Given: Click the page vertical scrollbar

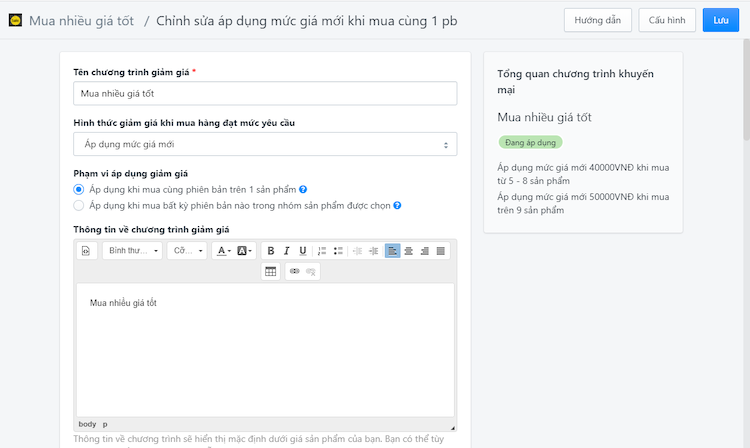Looking at the screenshot, I should tap(746, 89).
